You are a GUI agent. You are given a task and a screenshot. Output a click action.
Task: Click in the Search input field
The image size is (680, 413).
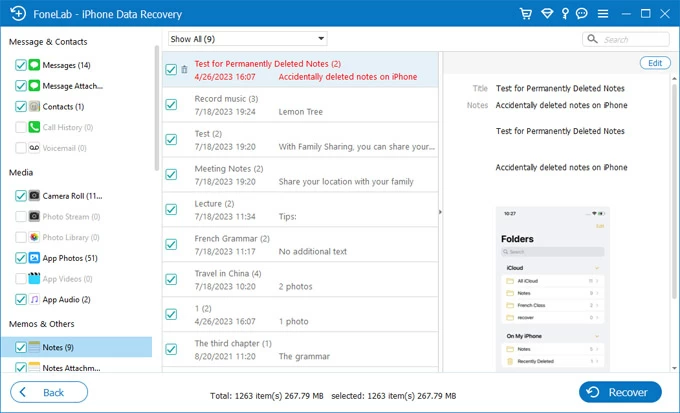click(x=632, y=39)
